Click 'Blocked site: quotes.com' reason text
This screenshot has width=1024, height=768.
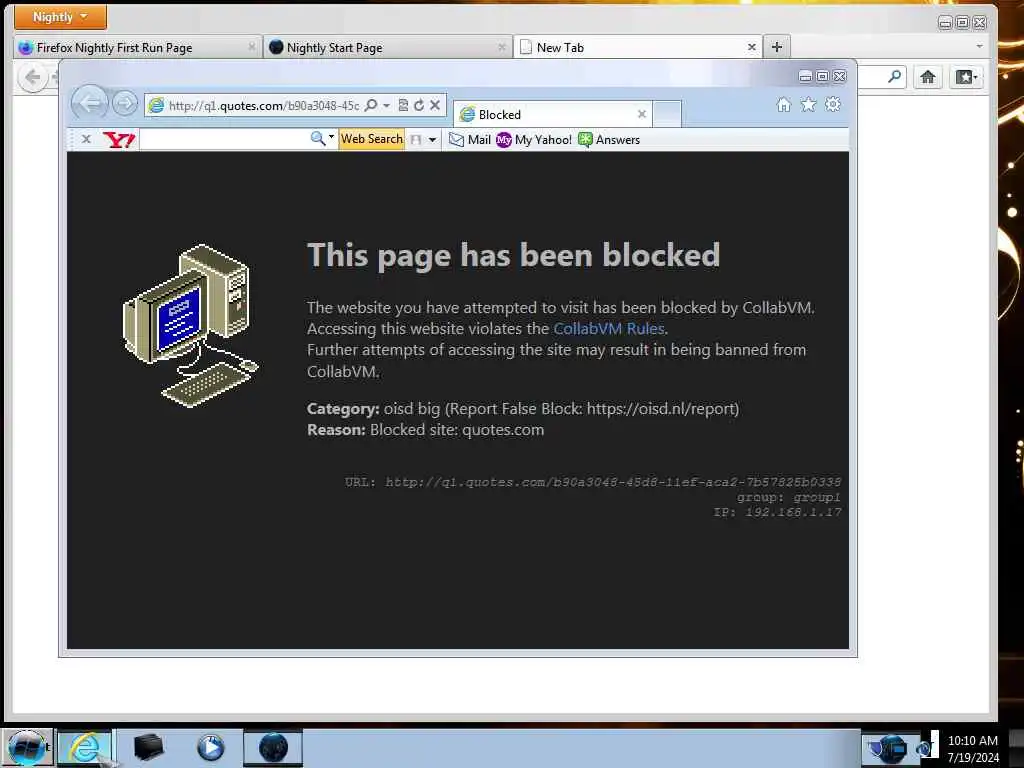coord(457,430)
